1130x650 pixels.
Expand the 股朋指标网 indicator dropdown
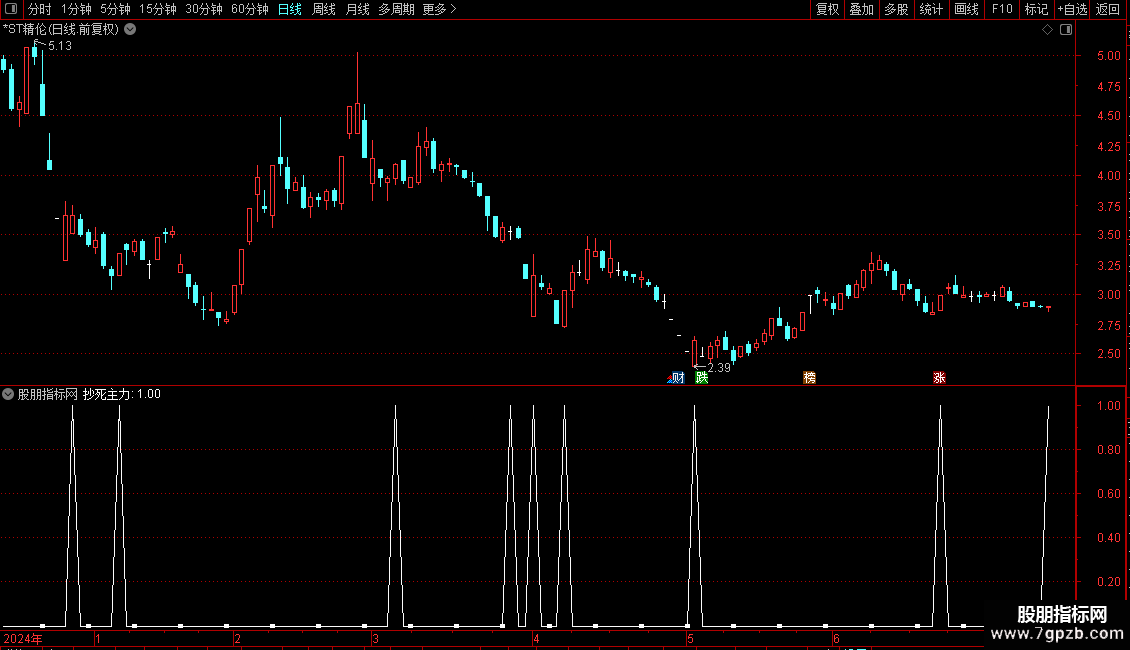8,394
